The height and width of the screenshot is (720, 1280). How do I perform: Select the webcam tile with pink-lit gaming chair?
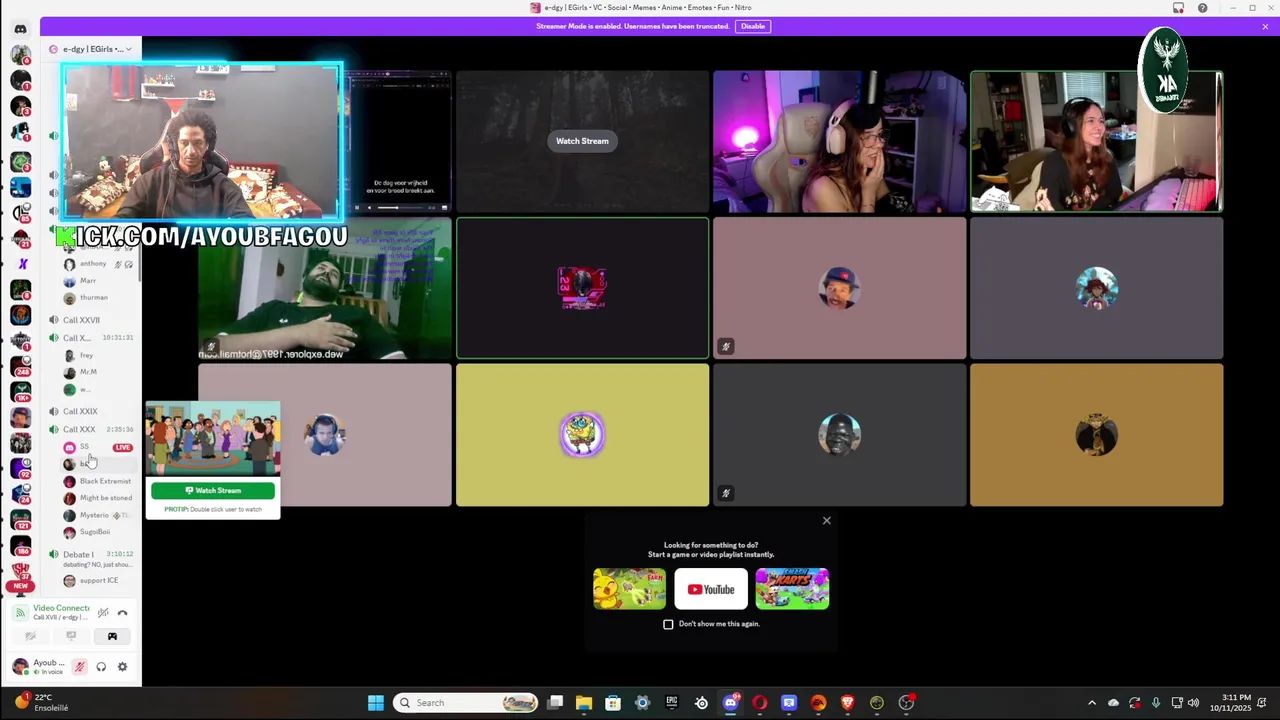pyautogui.click(x=840, y=141)
